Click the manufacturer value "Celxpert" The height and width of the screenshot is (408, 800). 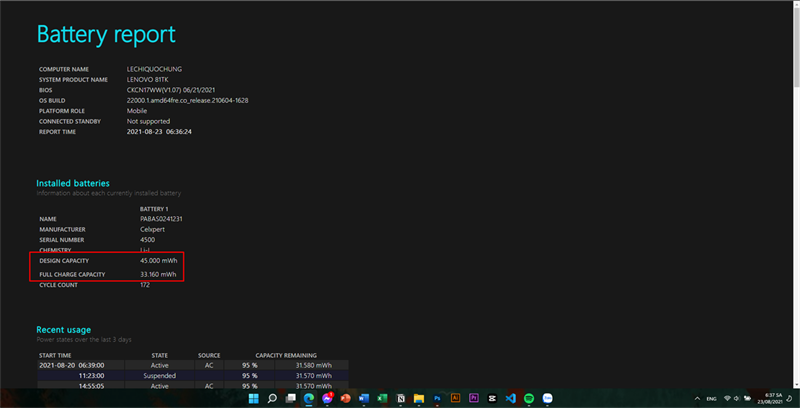pyautogui.click(x=152, y=230)
